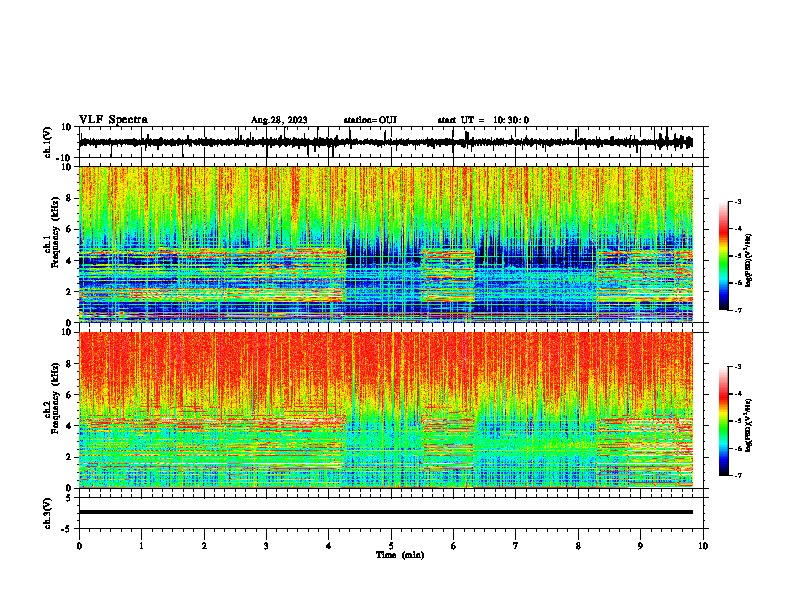Click the "6" kHz tick of ch.1 spectrogram
The height and width of the screenshot is (612, 792).
(x=69, y=230)
